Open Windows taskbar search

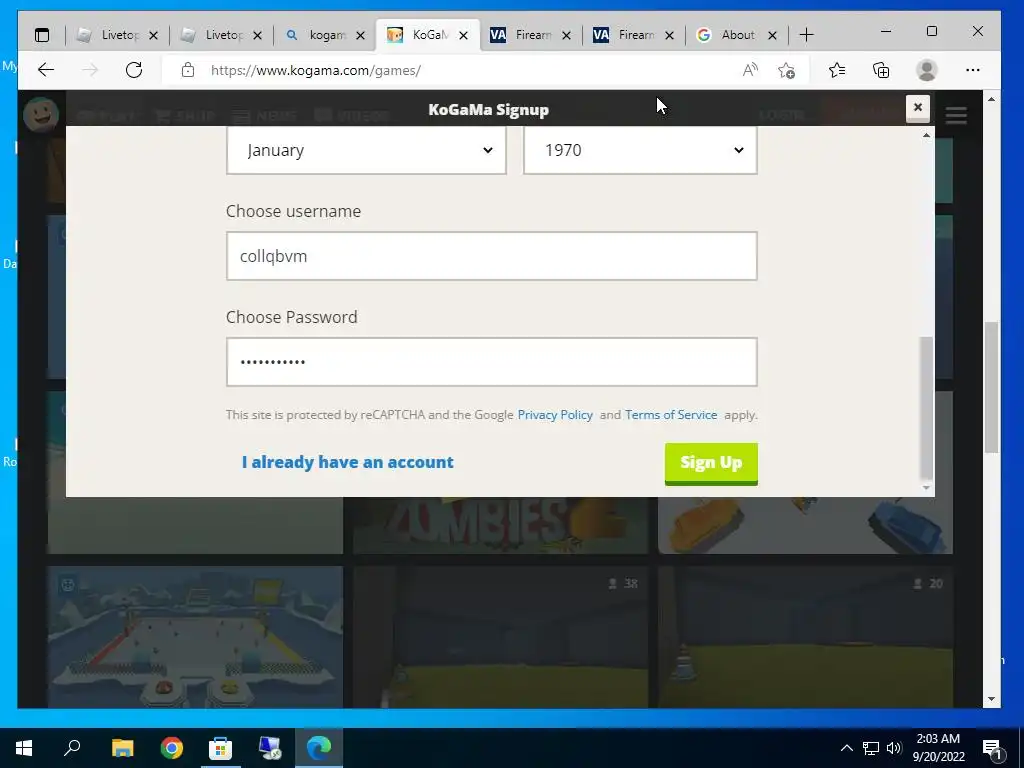[x=72, y=747]
